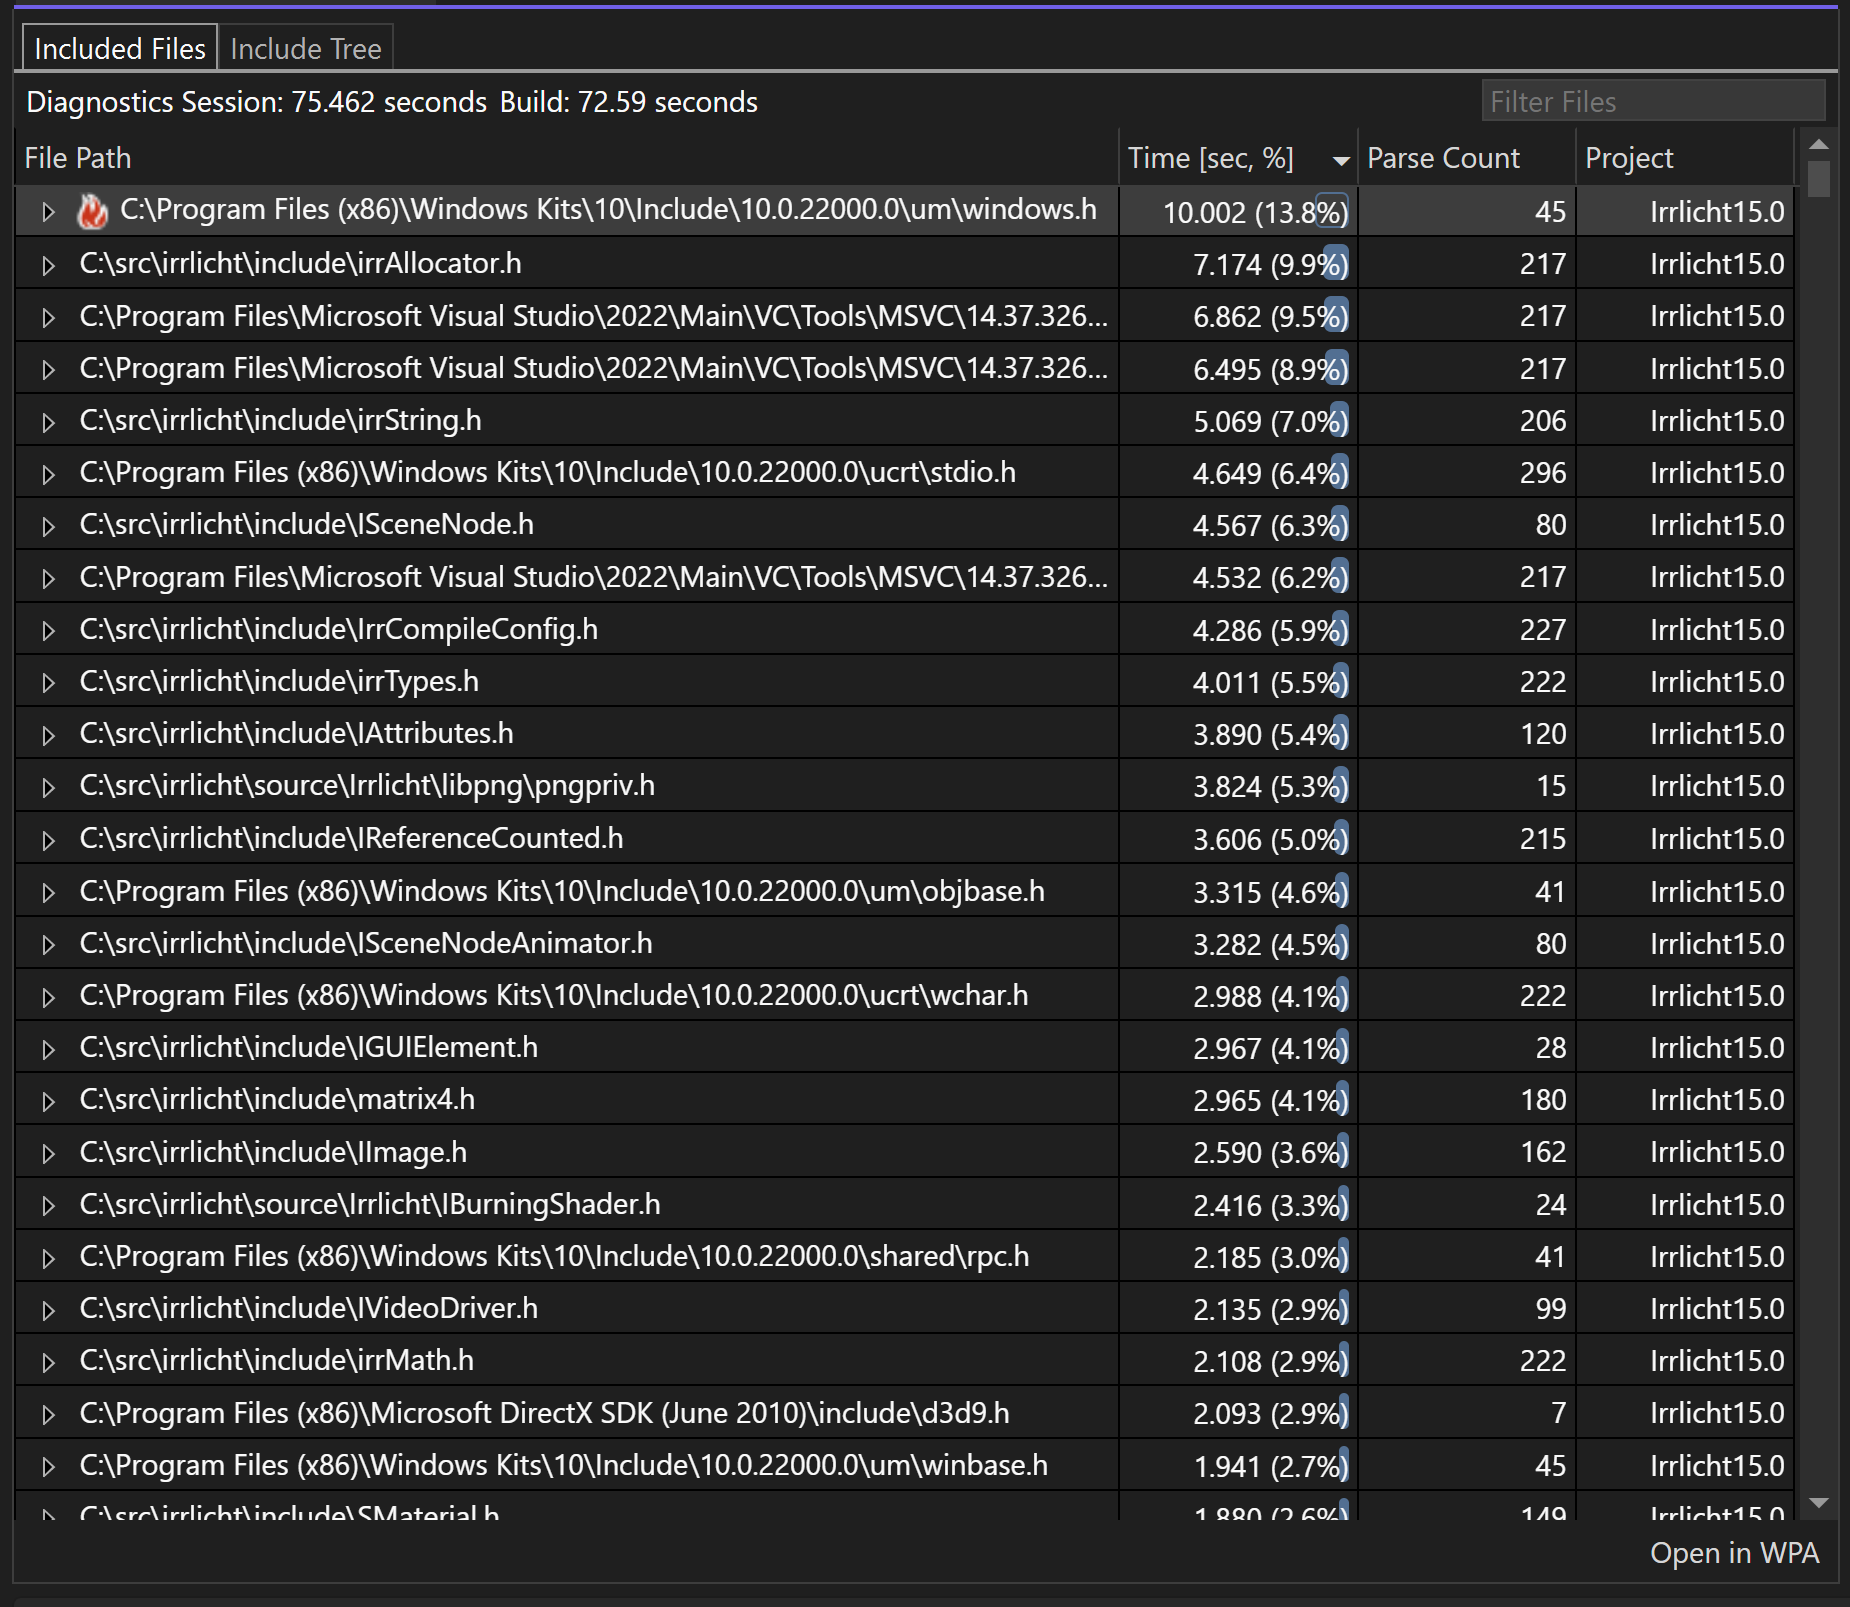Expand the pngpriv.h row
The image size is (1850, 1607).
click(47, 787)
